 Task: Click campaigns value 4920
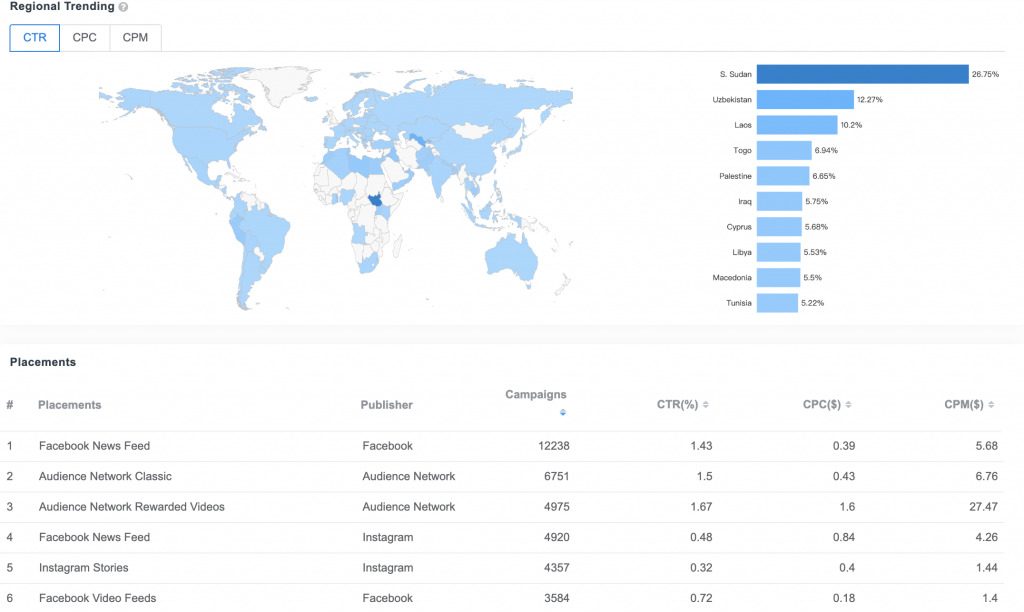coord(556,538)
